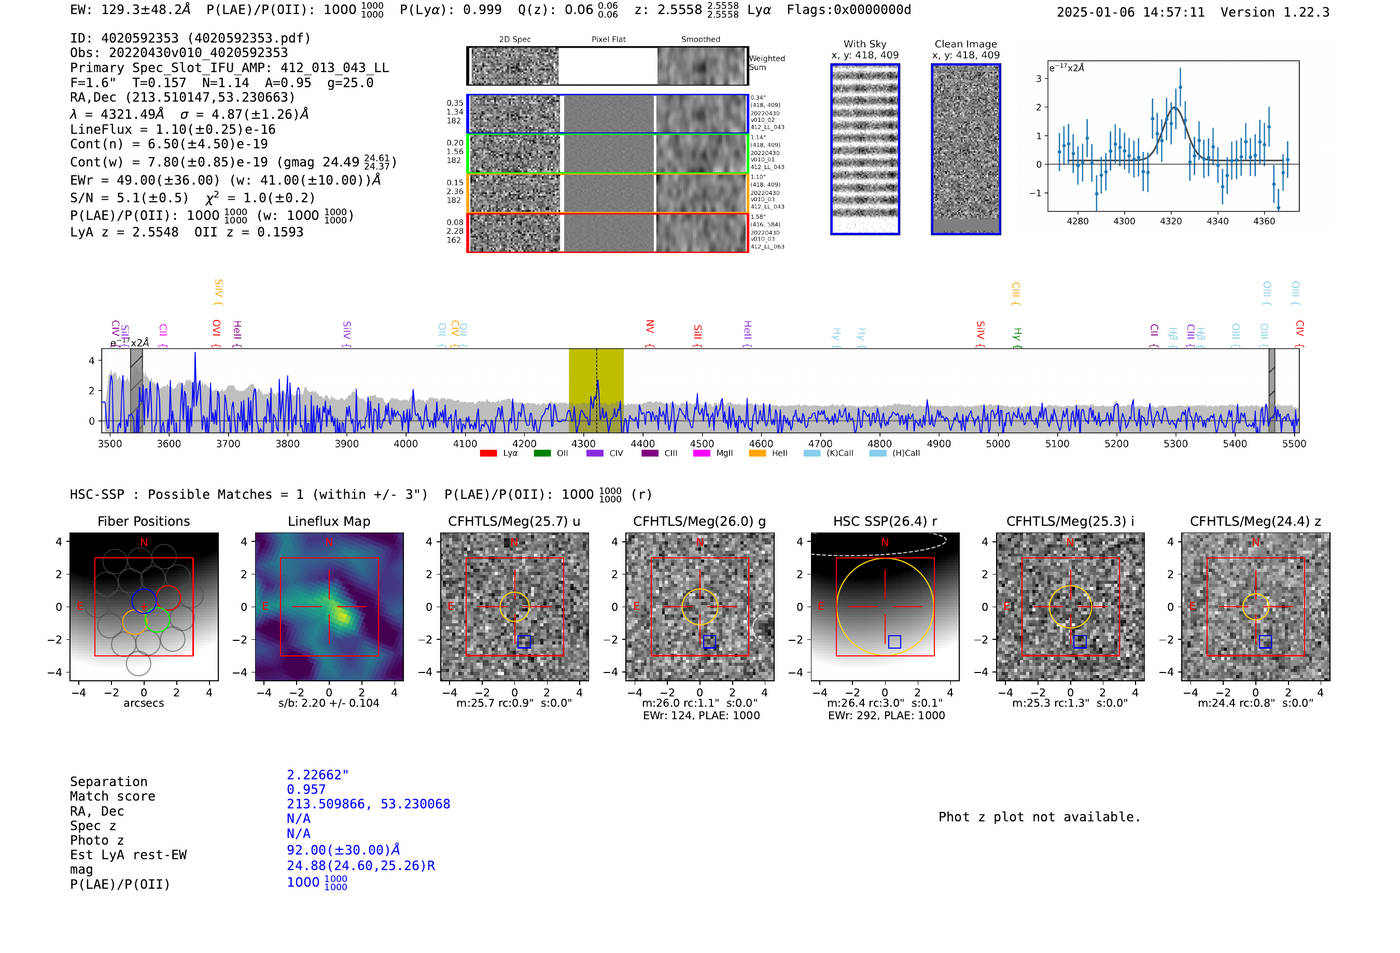1400x953 pixels.
Task: Click 'EWr: 292, PLAE: 1000' under HSC cutout
Action: click(x=886, y=716)
